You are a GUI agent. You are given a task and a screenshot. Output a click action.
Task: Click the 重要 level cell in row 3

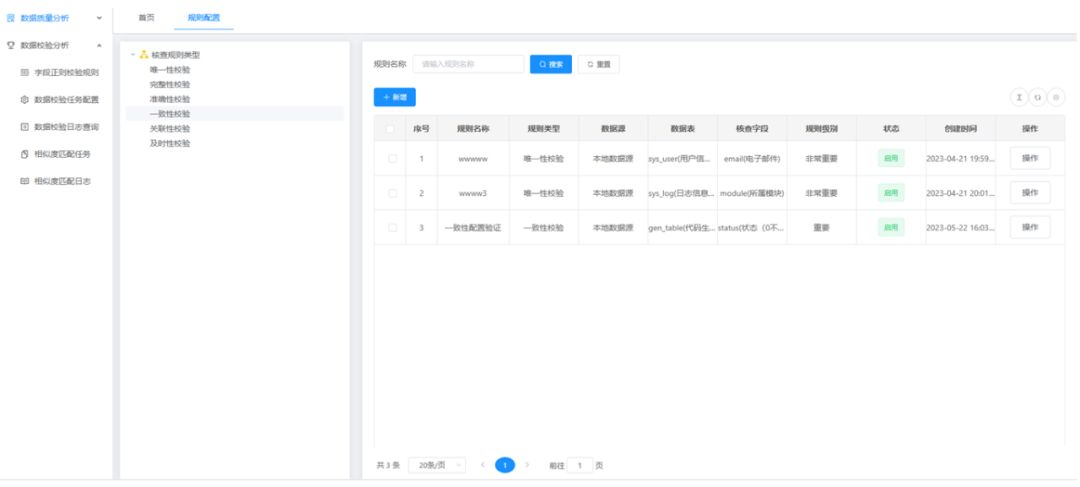(x=822, y=227)
